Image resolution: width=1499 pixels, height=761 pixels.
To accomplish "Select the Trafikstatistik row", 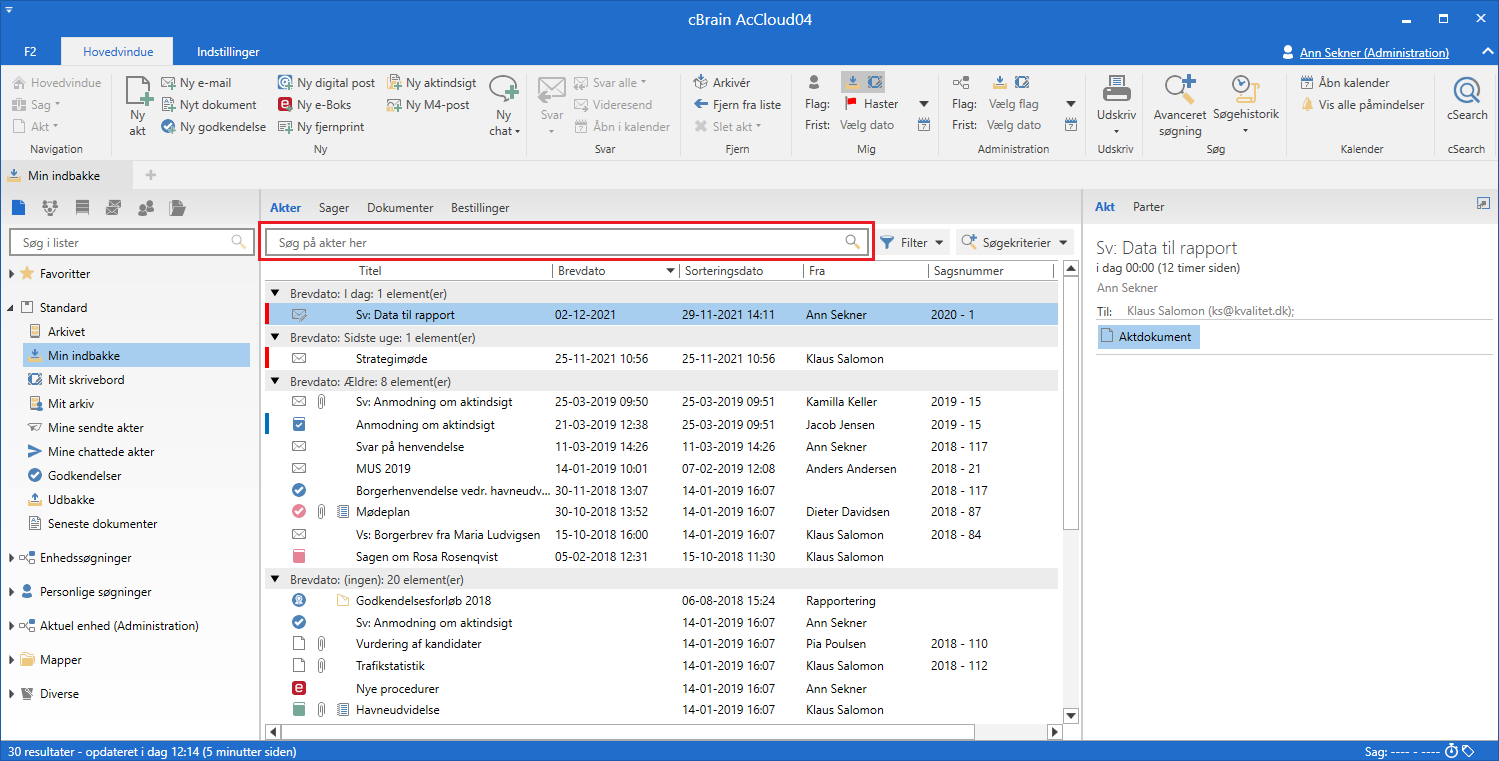I will pyautogui.click(x=662, y=666).
